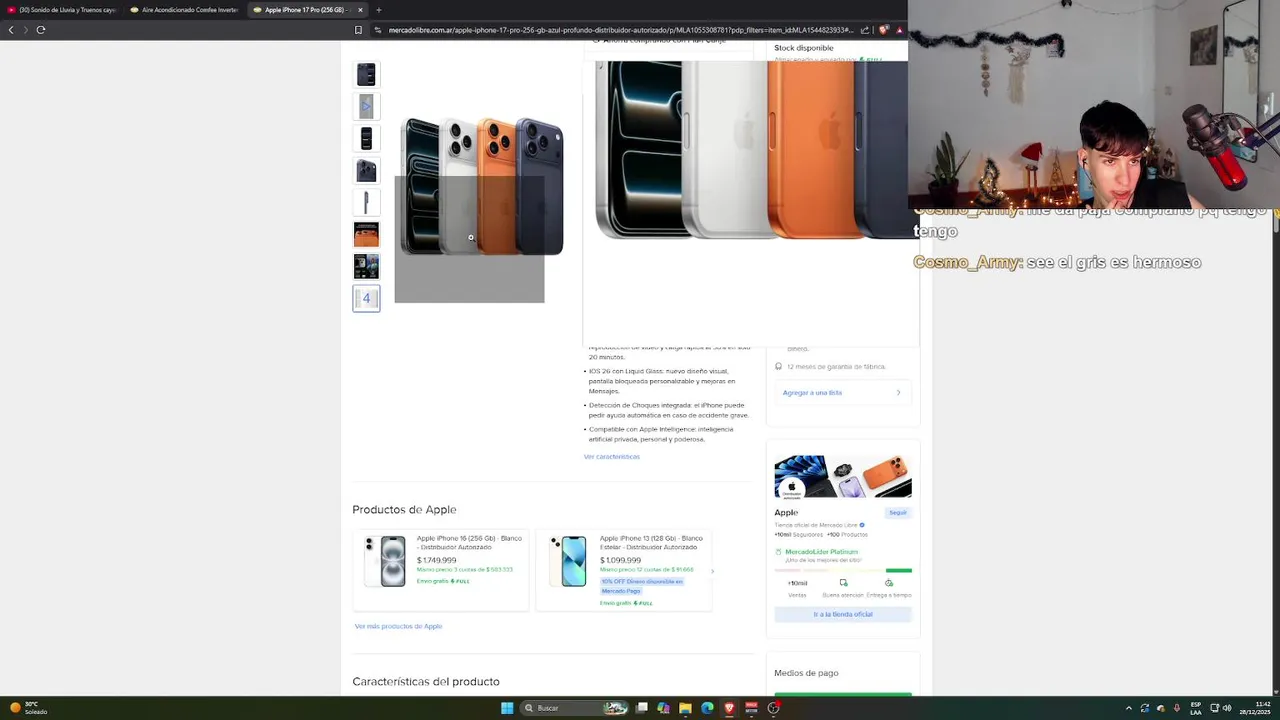Open the volume control in system tray
The image size is (1280, 720).
coord(1227,708)
